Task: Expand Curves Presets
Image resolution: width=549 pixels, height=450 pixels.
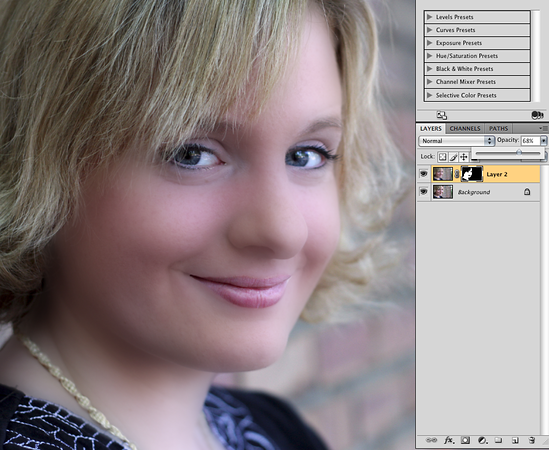Action: tap(429, 30)
